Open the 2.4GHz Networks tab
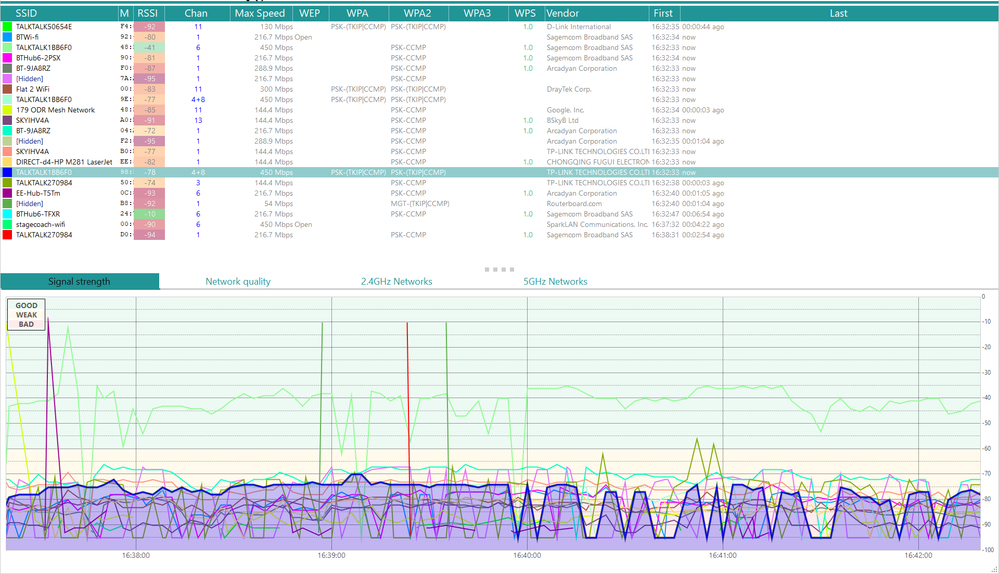This screenshot has height=574, width=999. tap(397, 282)
